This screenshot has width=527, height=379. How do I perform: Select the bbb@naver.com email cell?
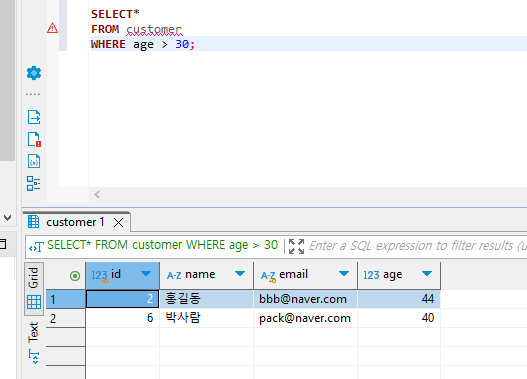click(306, 299)
